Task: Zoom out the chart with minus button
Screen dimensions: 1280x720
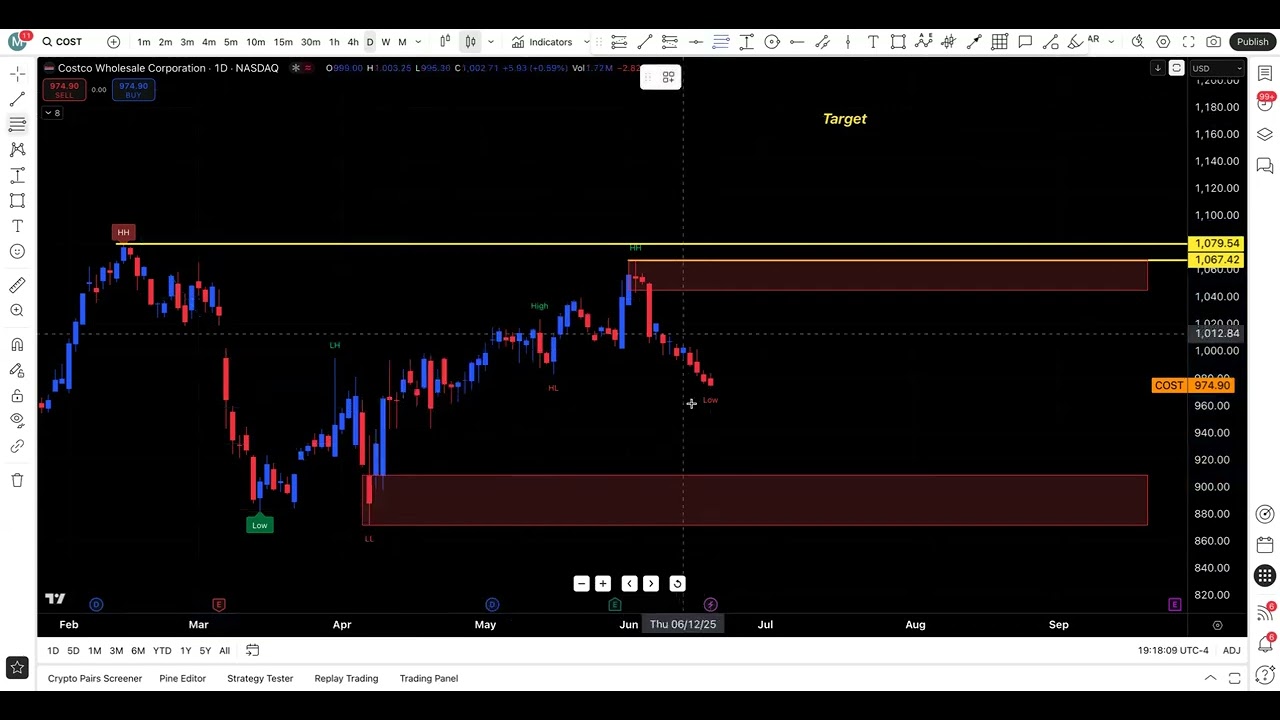Action: [x=581, y=584]
